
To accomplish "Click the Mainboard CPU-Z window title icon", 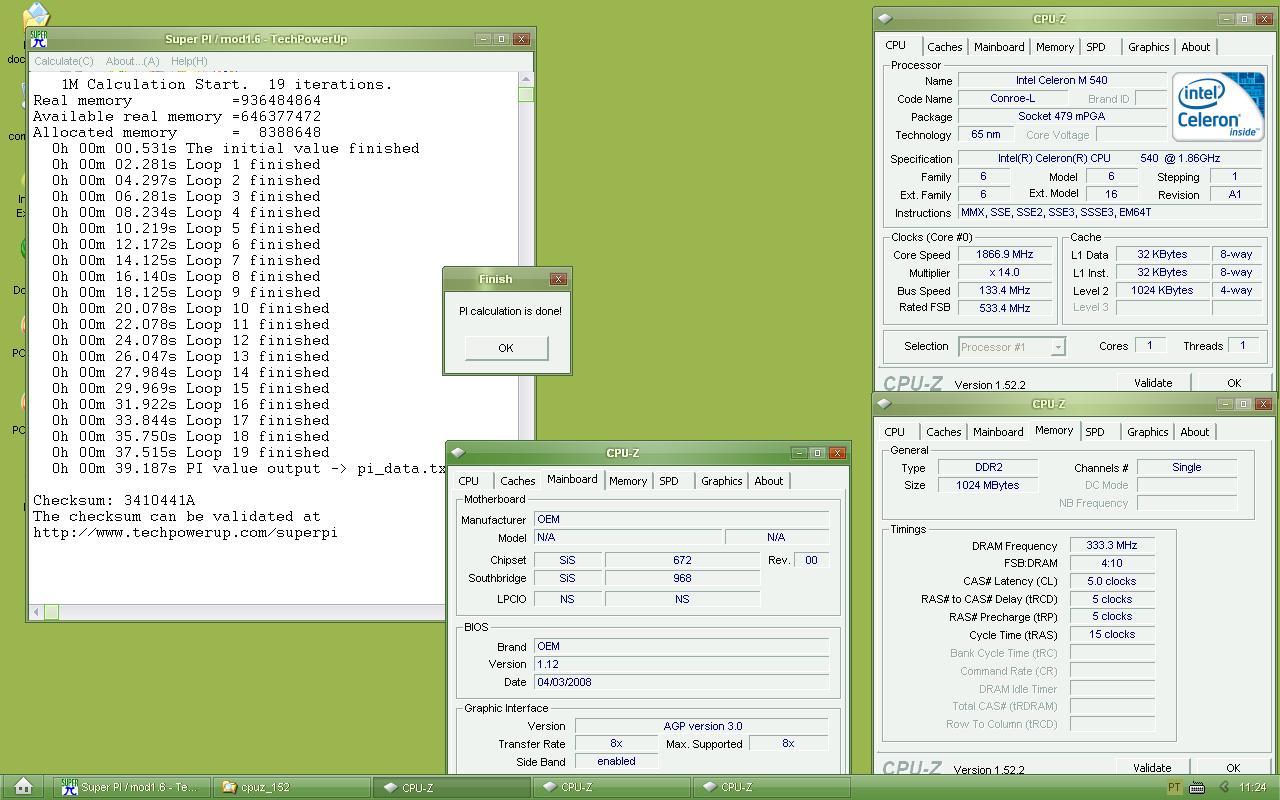I will click(x=458, y=453).
